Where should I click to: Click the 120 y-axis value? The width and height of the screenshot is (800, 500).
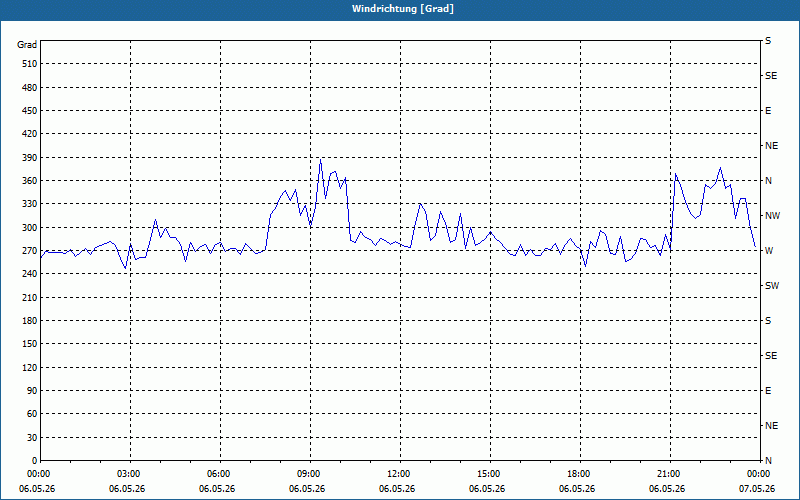29,367
